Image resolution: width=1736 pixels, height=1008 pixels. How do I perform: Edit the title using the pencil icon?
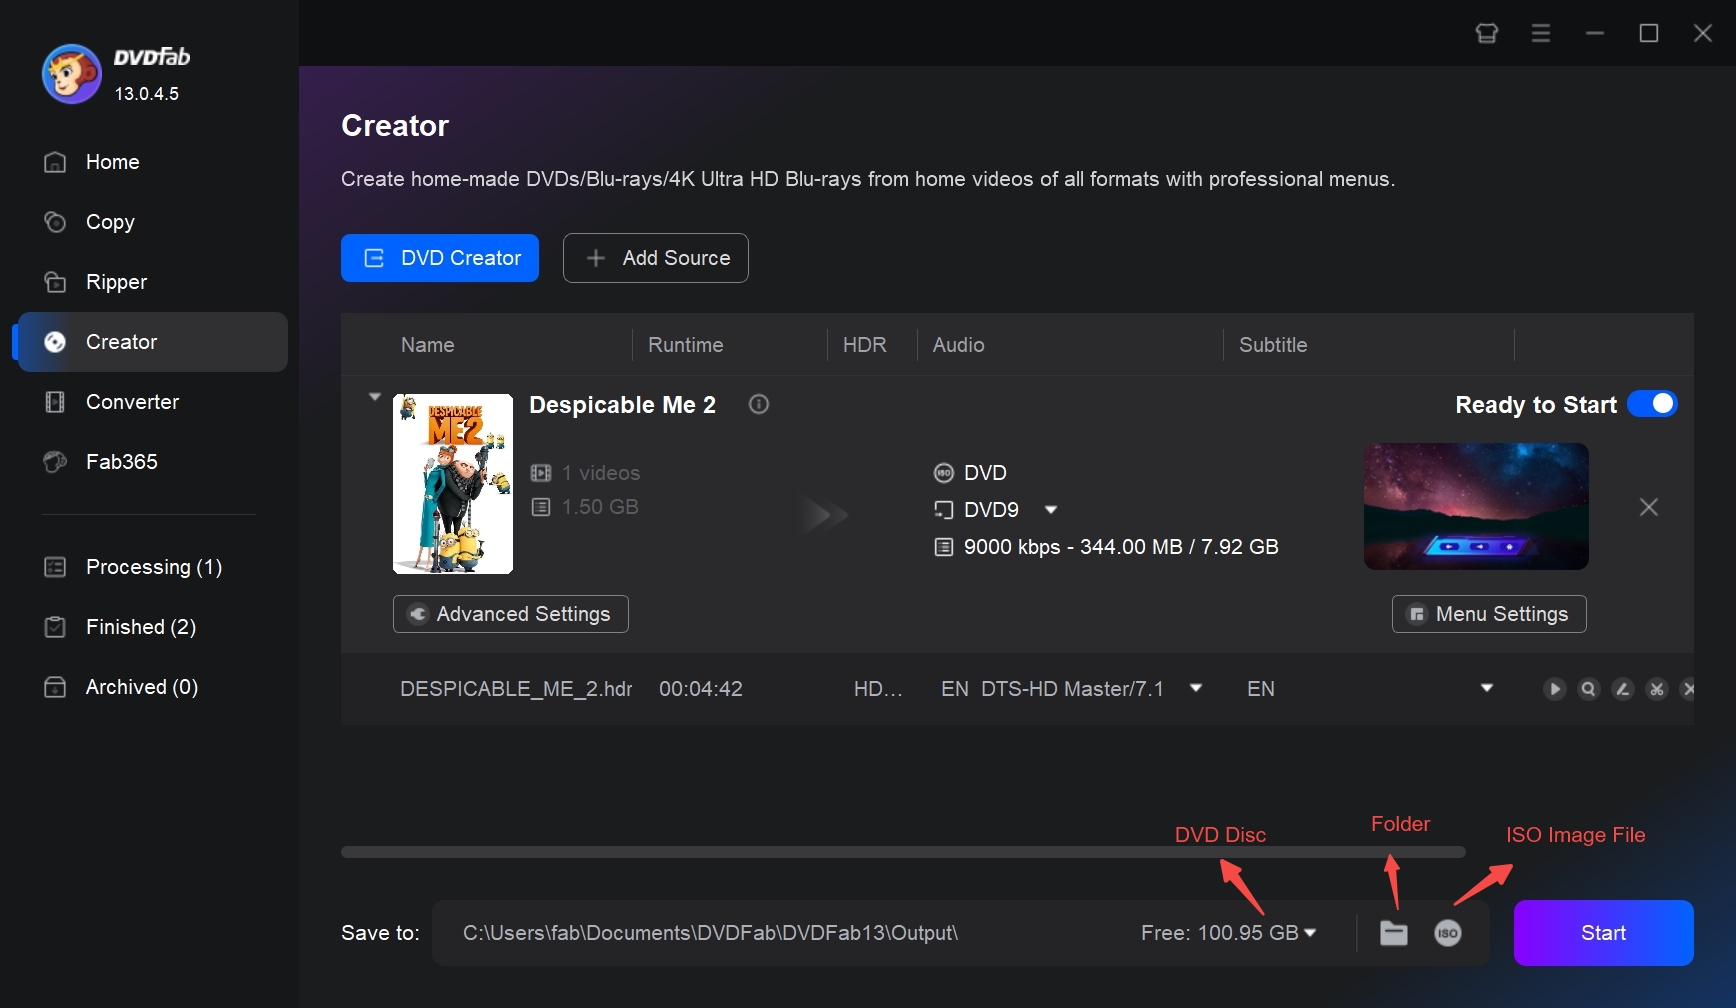coord(1622,689)
